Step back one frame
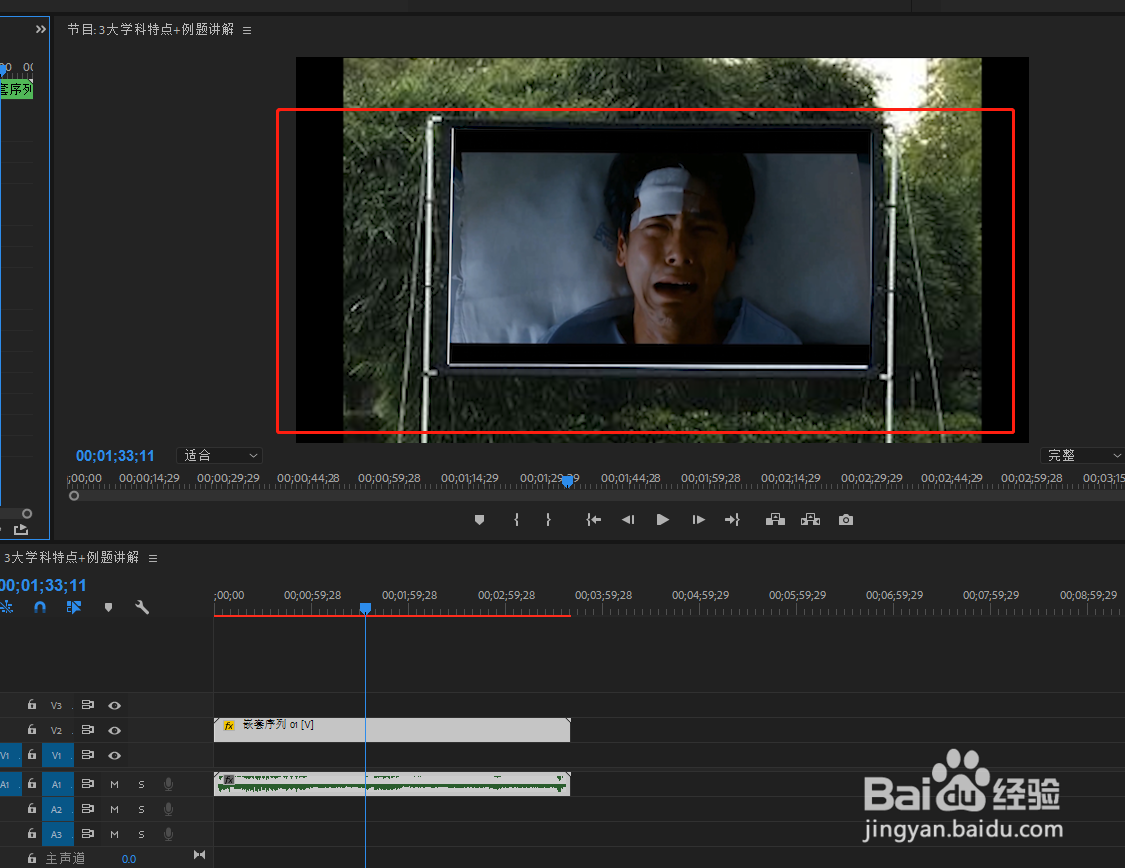This screenshot has height=868, width=1125. point(628,520)
